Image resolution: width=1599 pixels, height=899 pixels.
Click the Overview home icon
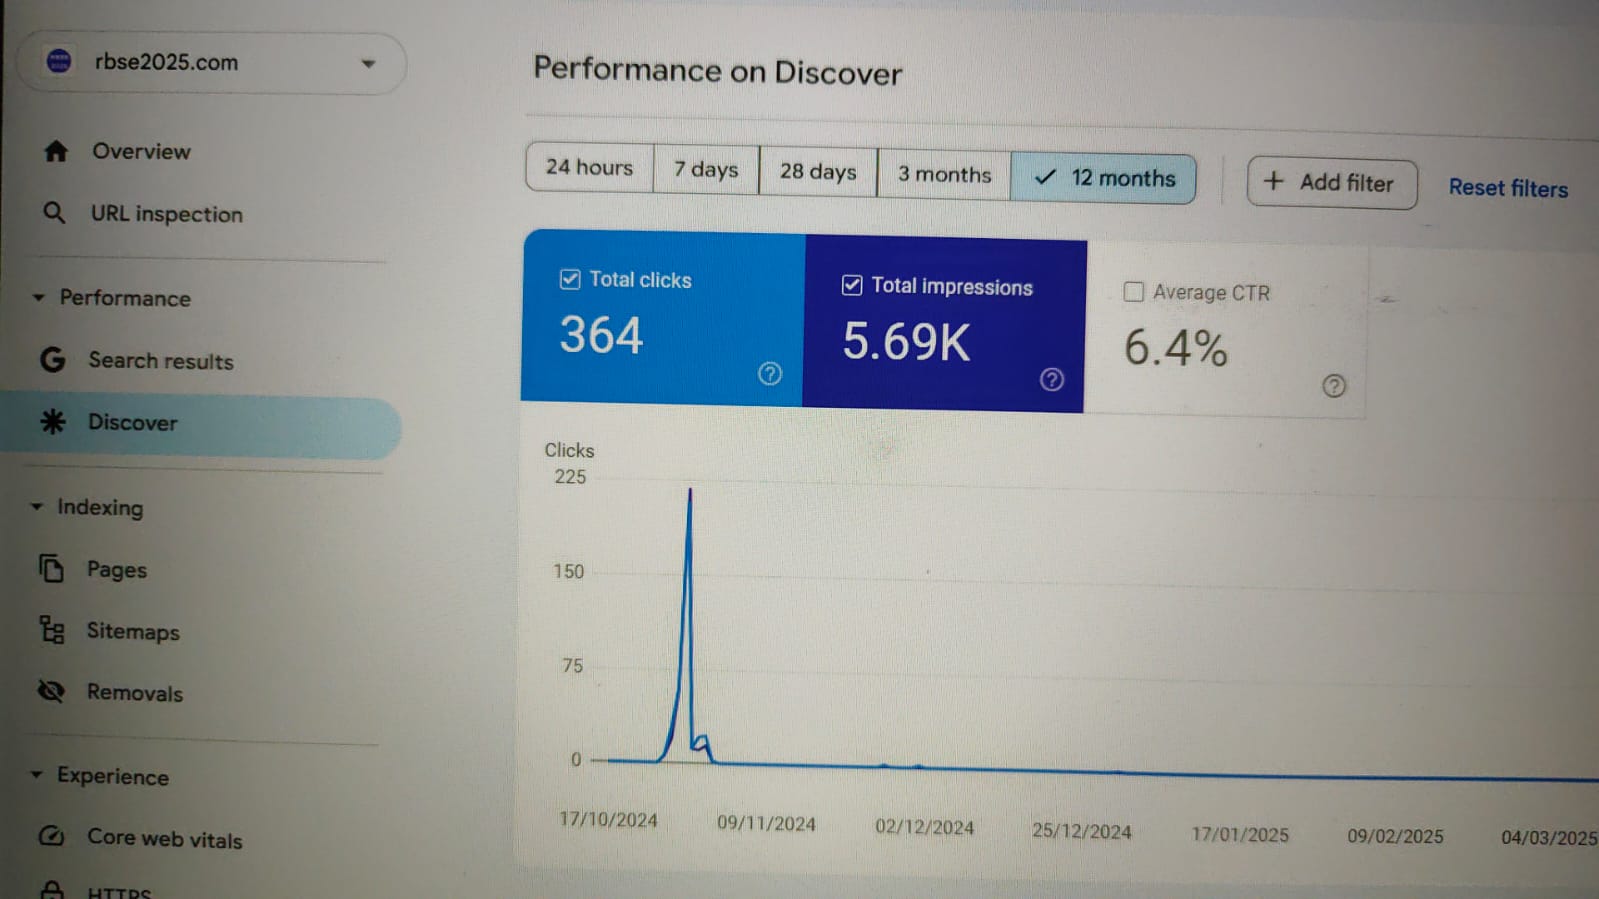pos(56,151)
